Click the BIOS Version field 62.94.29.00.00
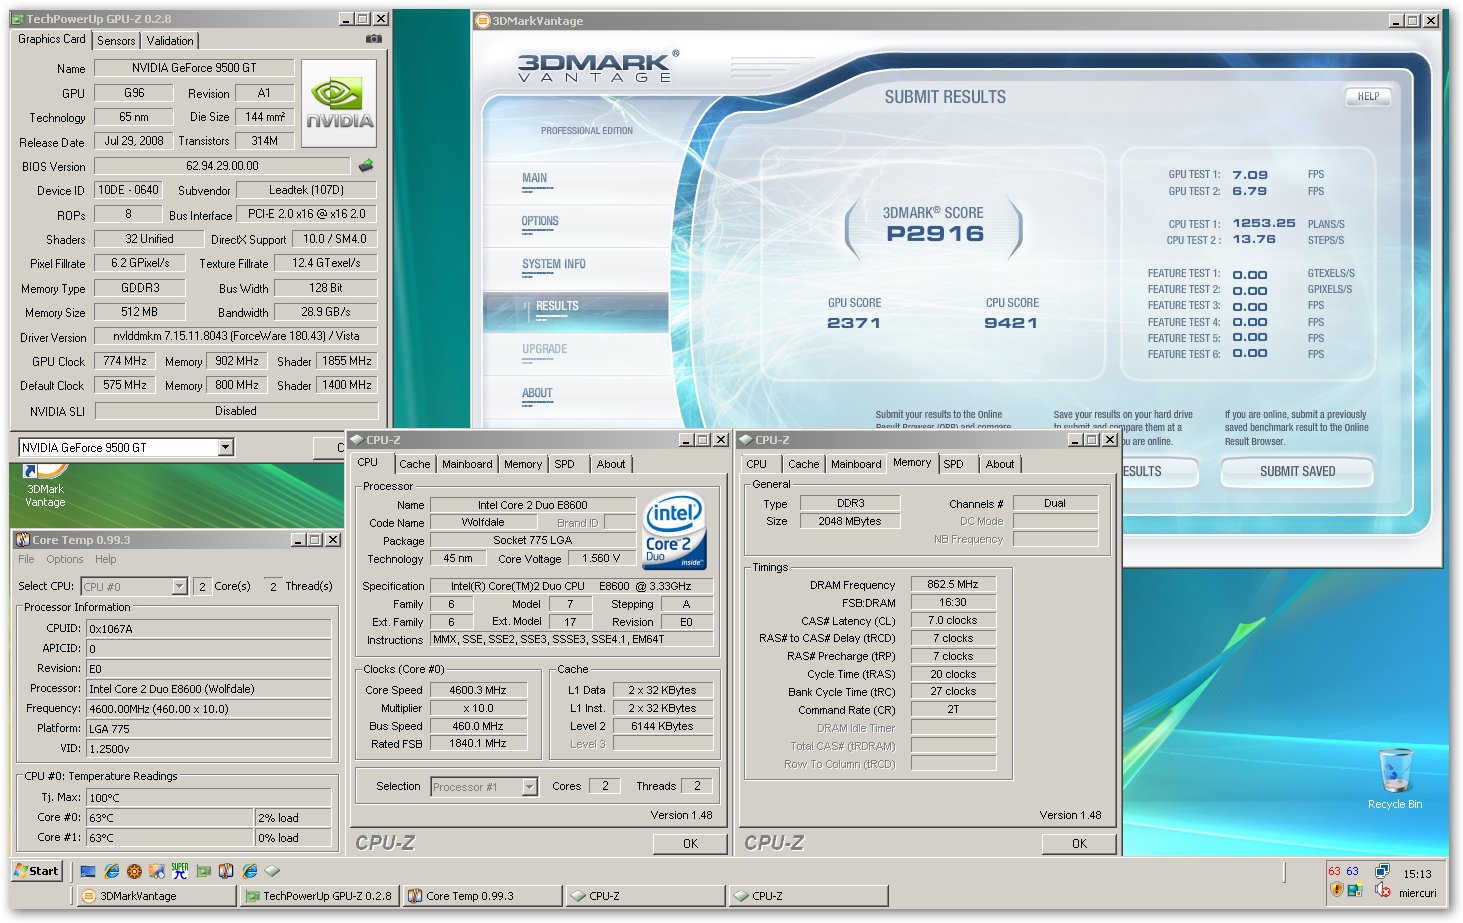 [x=222, y=166]
